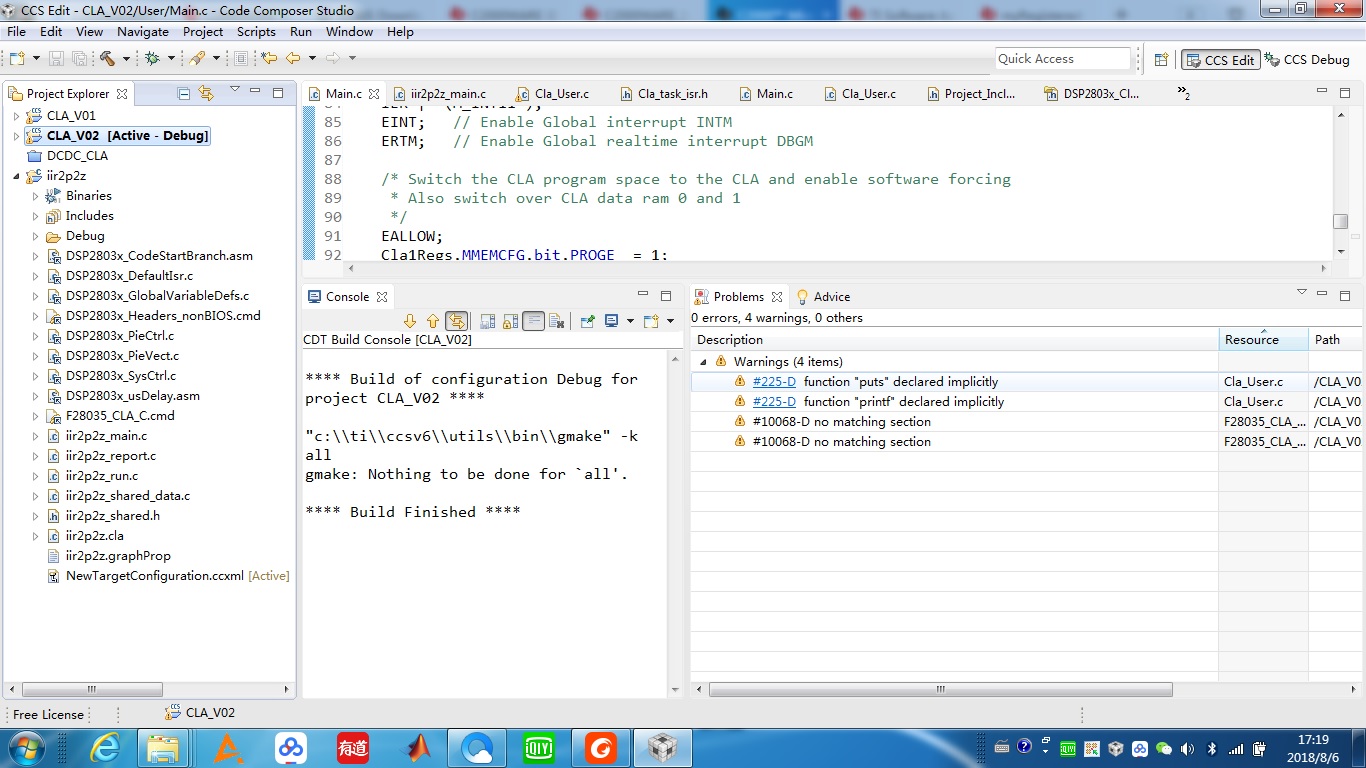Image resolution: width=1366 pixels, height=768 pixels.
Task: Open the Scripts menu
Action: 256,32
